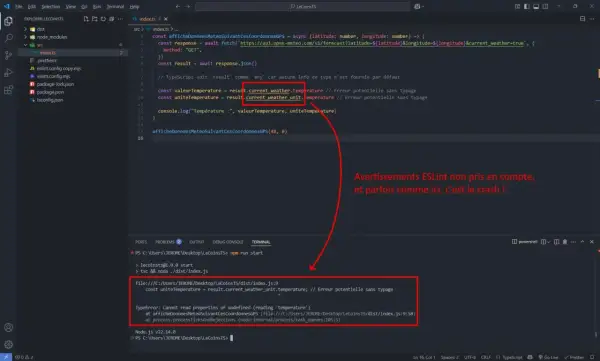Open index.ts in the file tree

47,53
